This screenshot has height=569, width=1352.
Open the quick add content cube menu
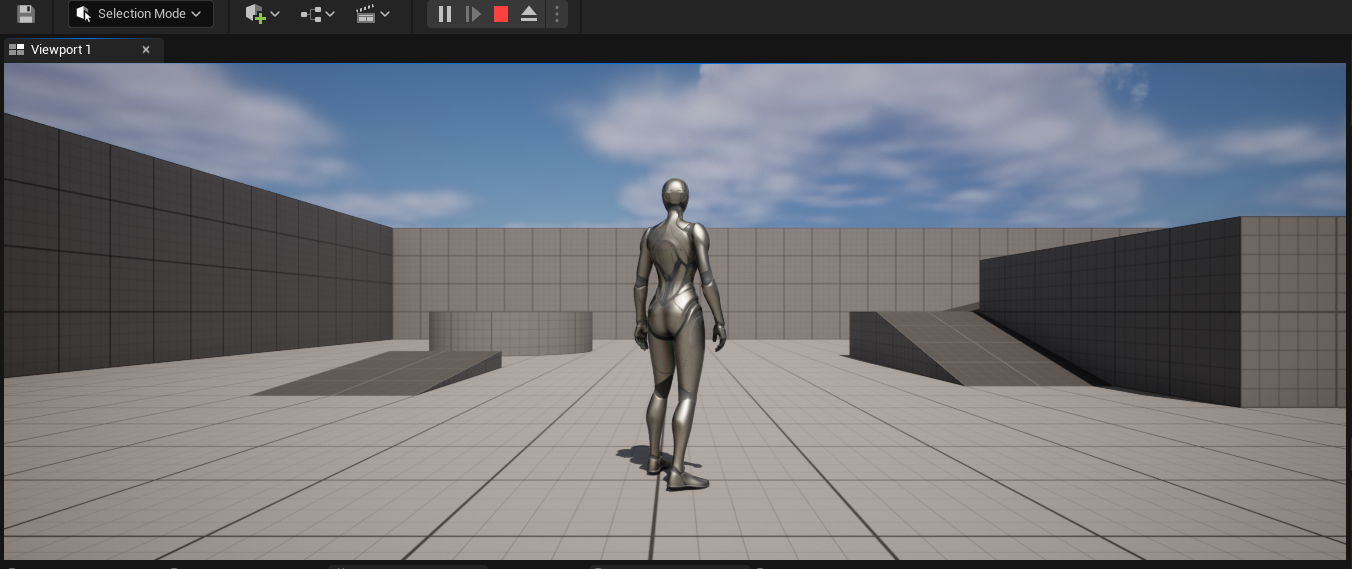(x=262, y=14)
